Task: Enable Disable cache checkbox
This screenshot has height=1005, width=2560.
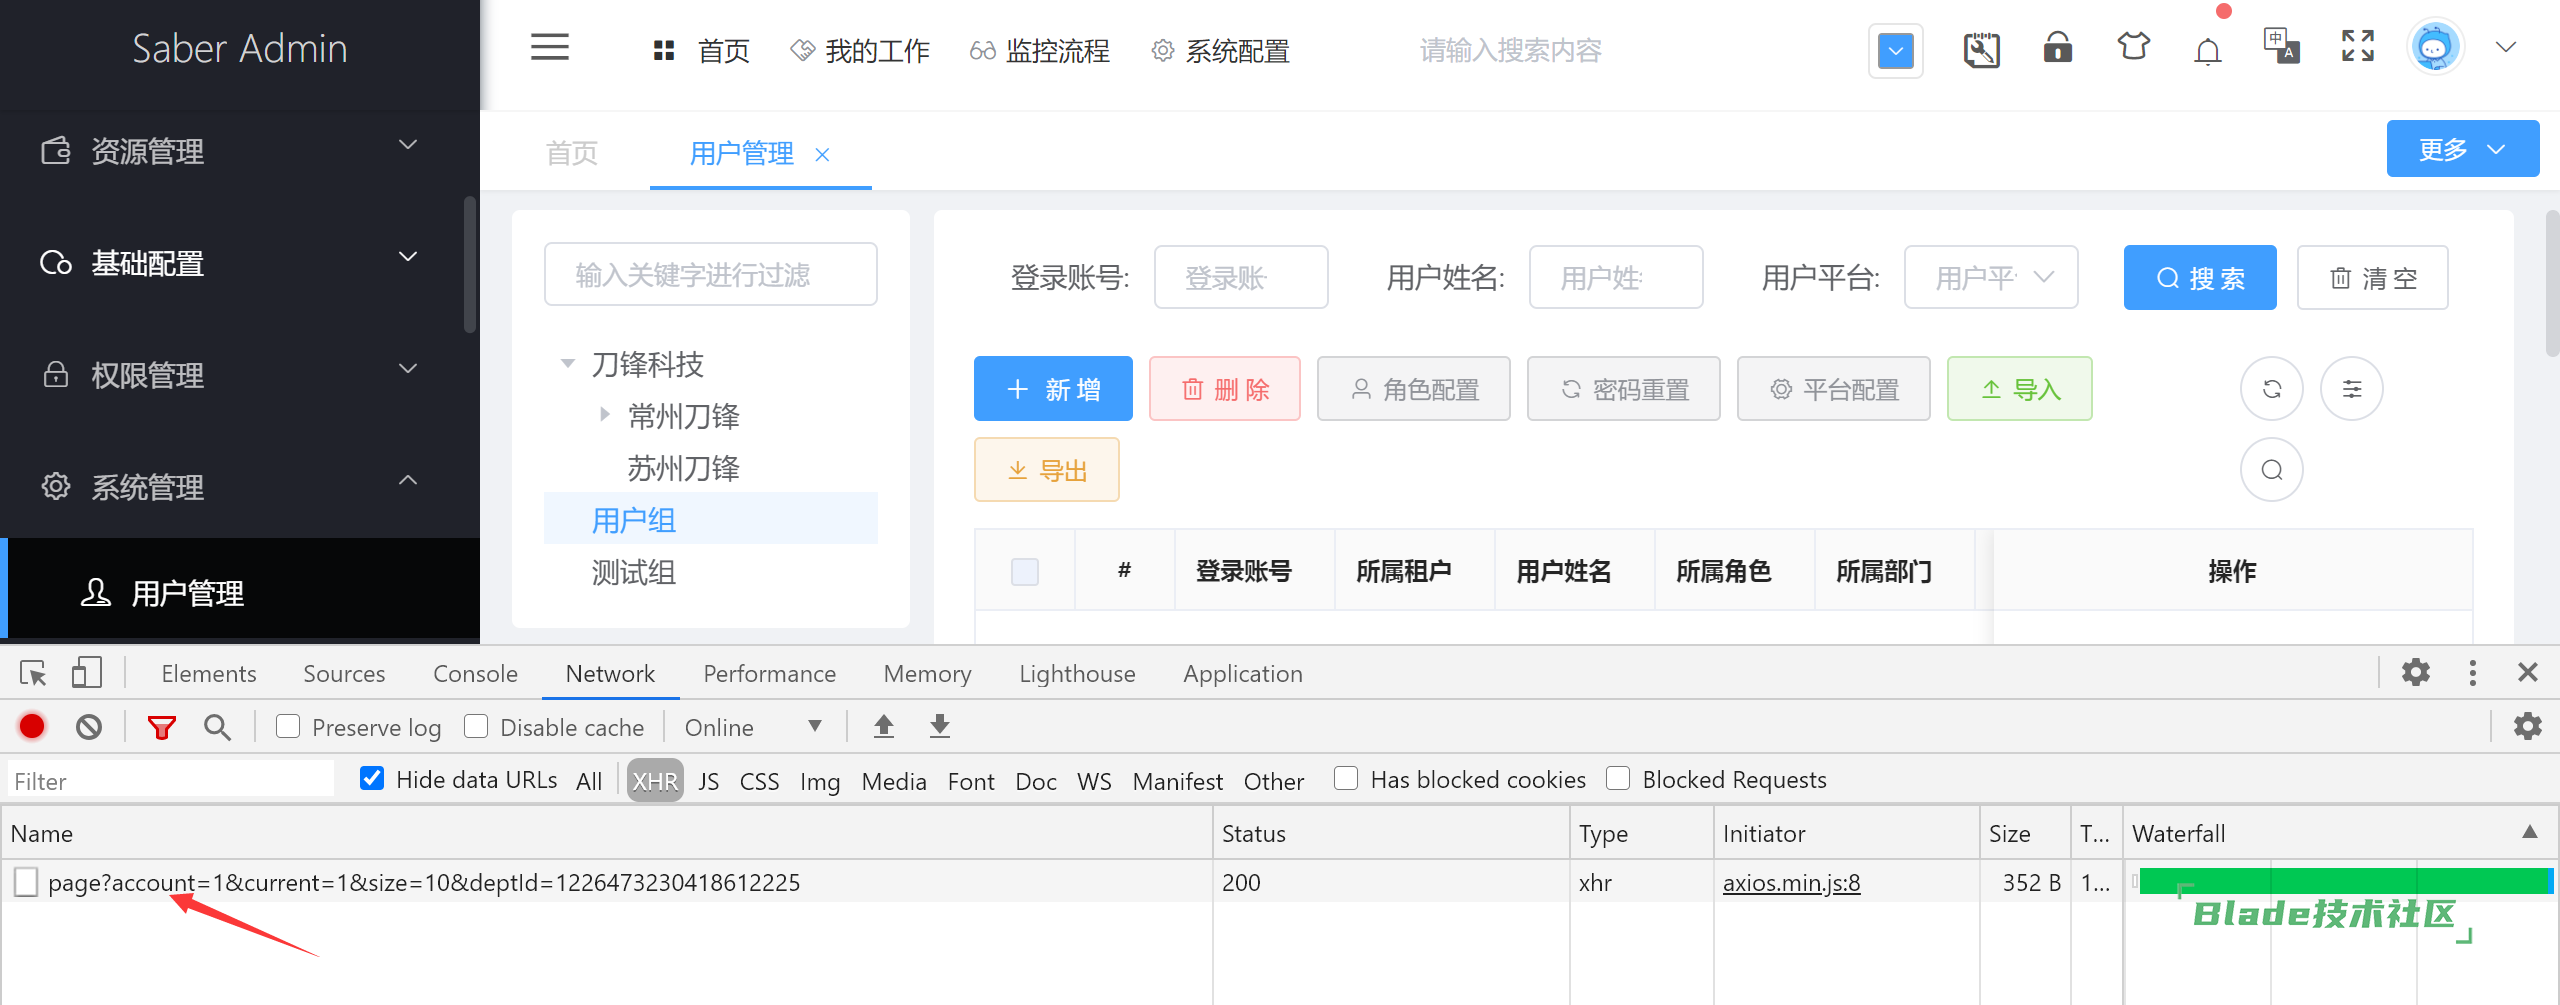Action: [476, 726]
